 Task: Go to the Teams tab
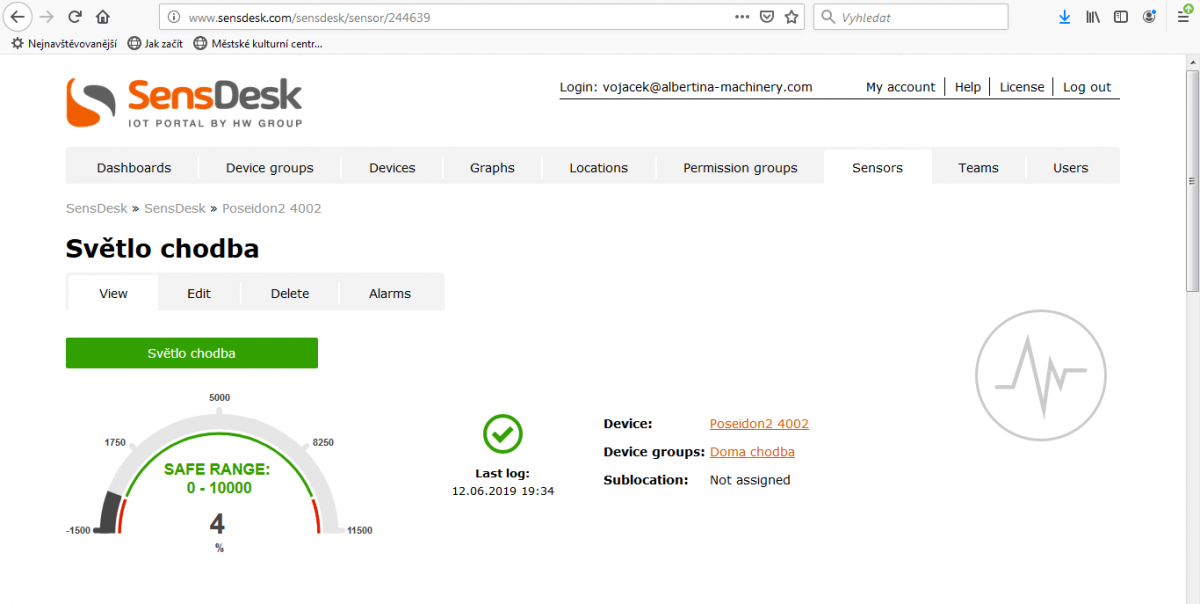click(978, 168)
